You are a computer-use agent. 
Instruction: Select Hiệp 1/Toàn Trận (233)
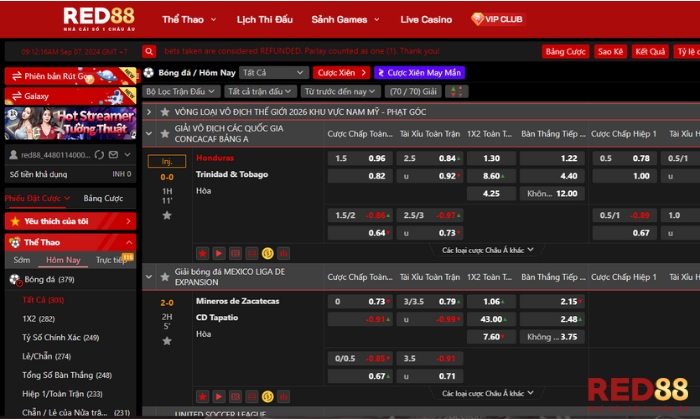click(62, 394)
